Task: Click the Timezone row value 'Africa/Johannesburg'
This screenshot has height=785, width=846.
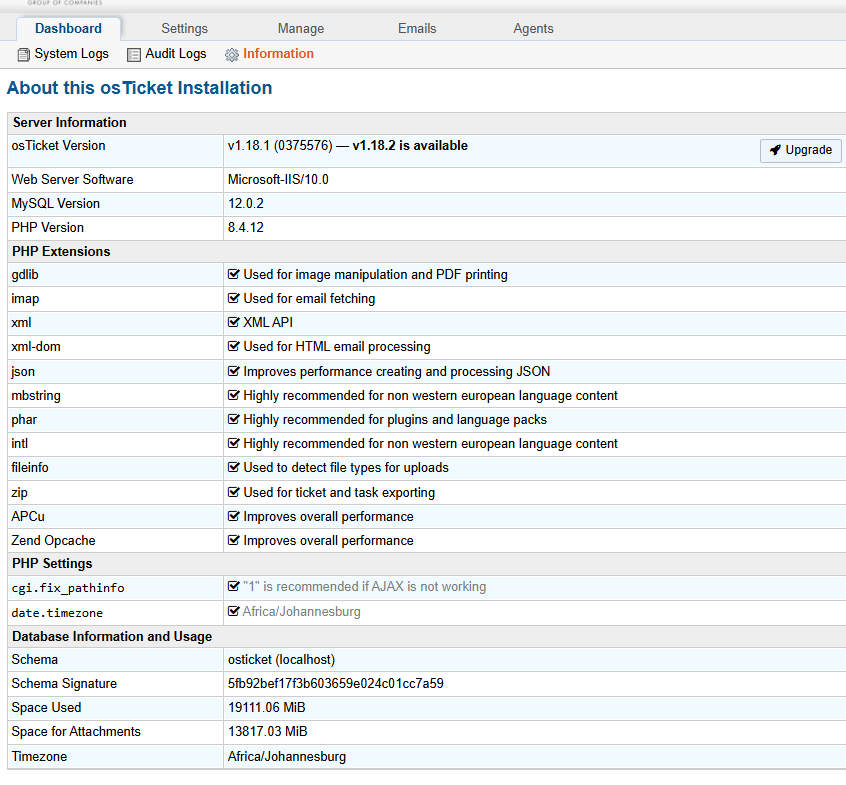Action: [x=286, y=756]
